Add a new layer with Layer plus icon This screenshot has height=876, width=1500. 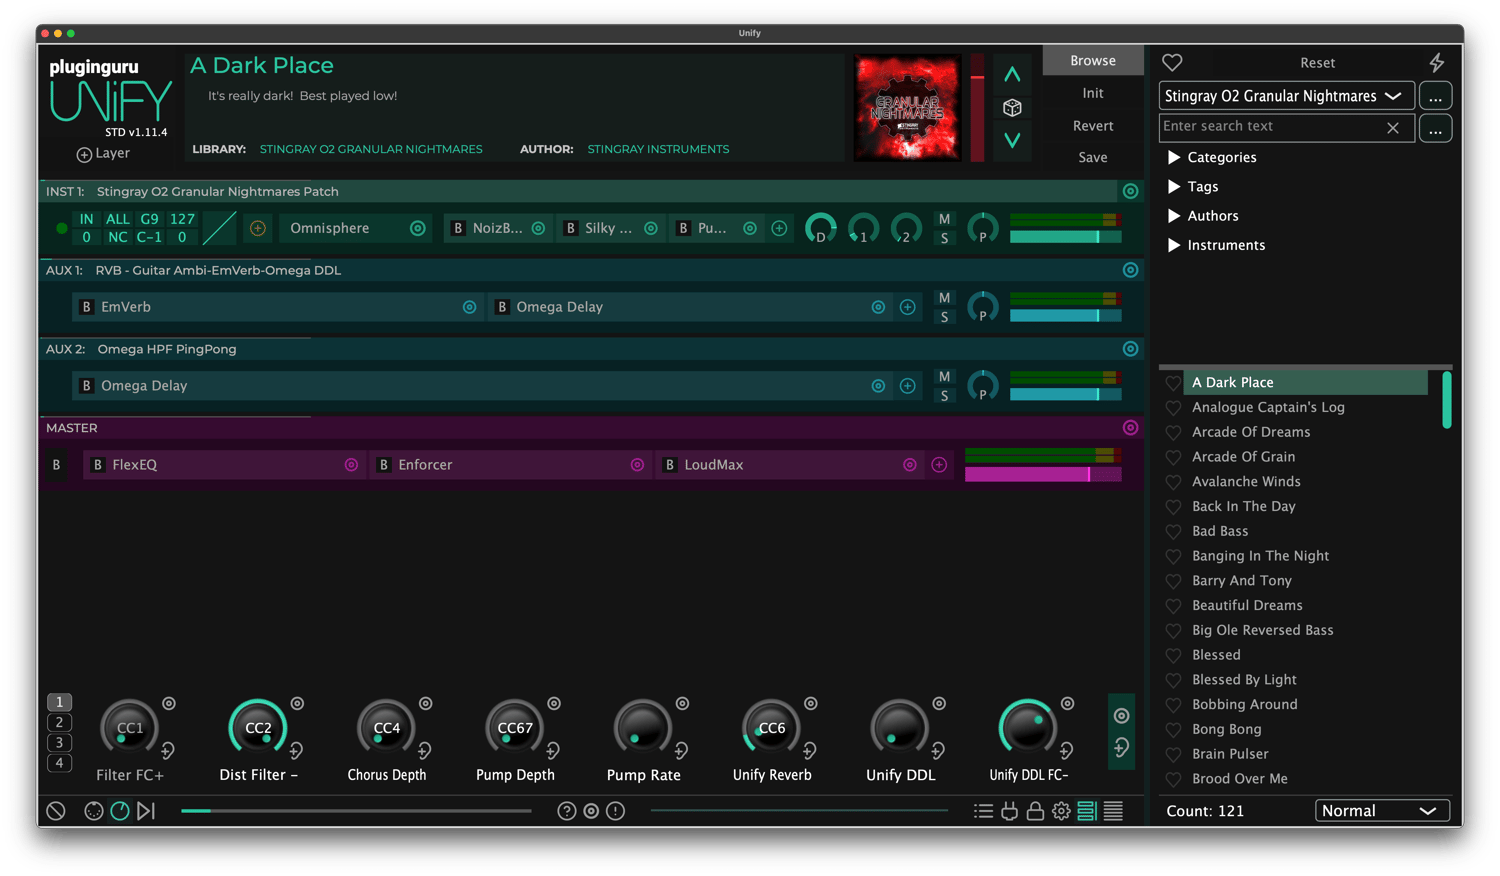[85, 154]
